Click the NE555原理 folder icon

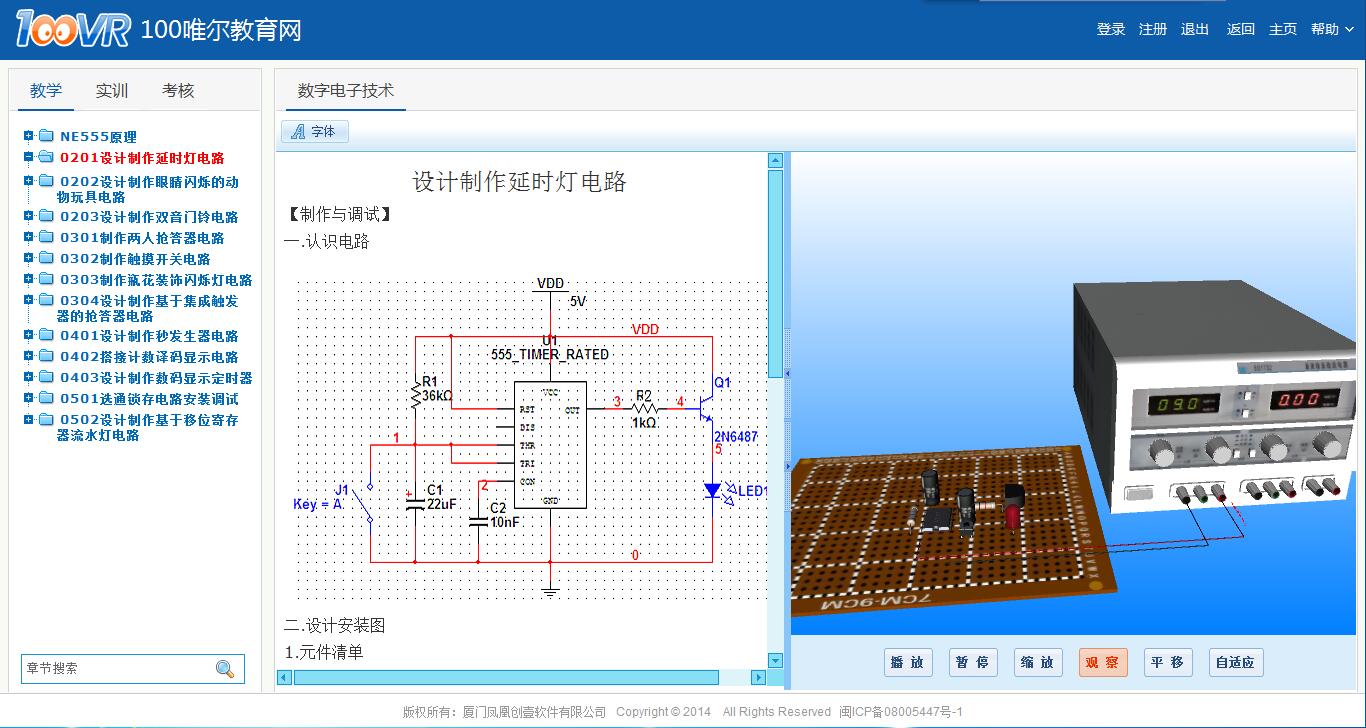point(46,136)
